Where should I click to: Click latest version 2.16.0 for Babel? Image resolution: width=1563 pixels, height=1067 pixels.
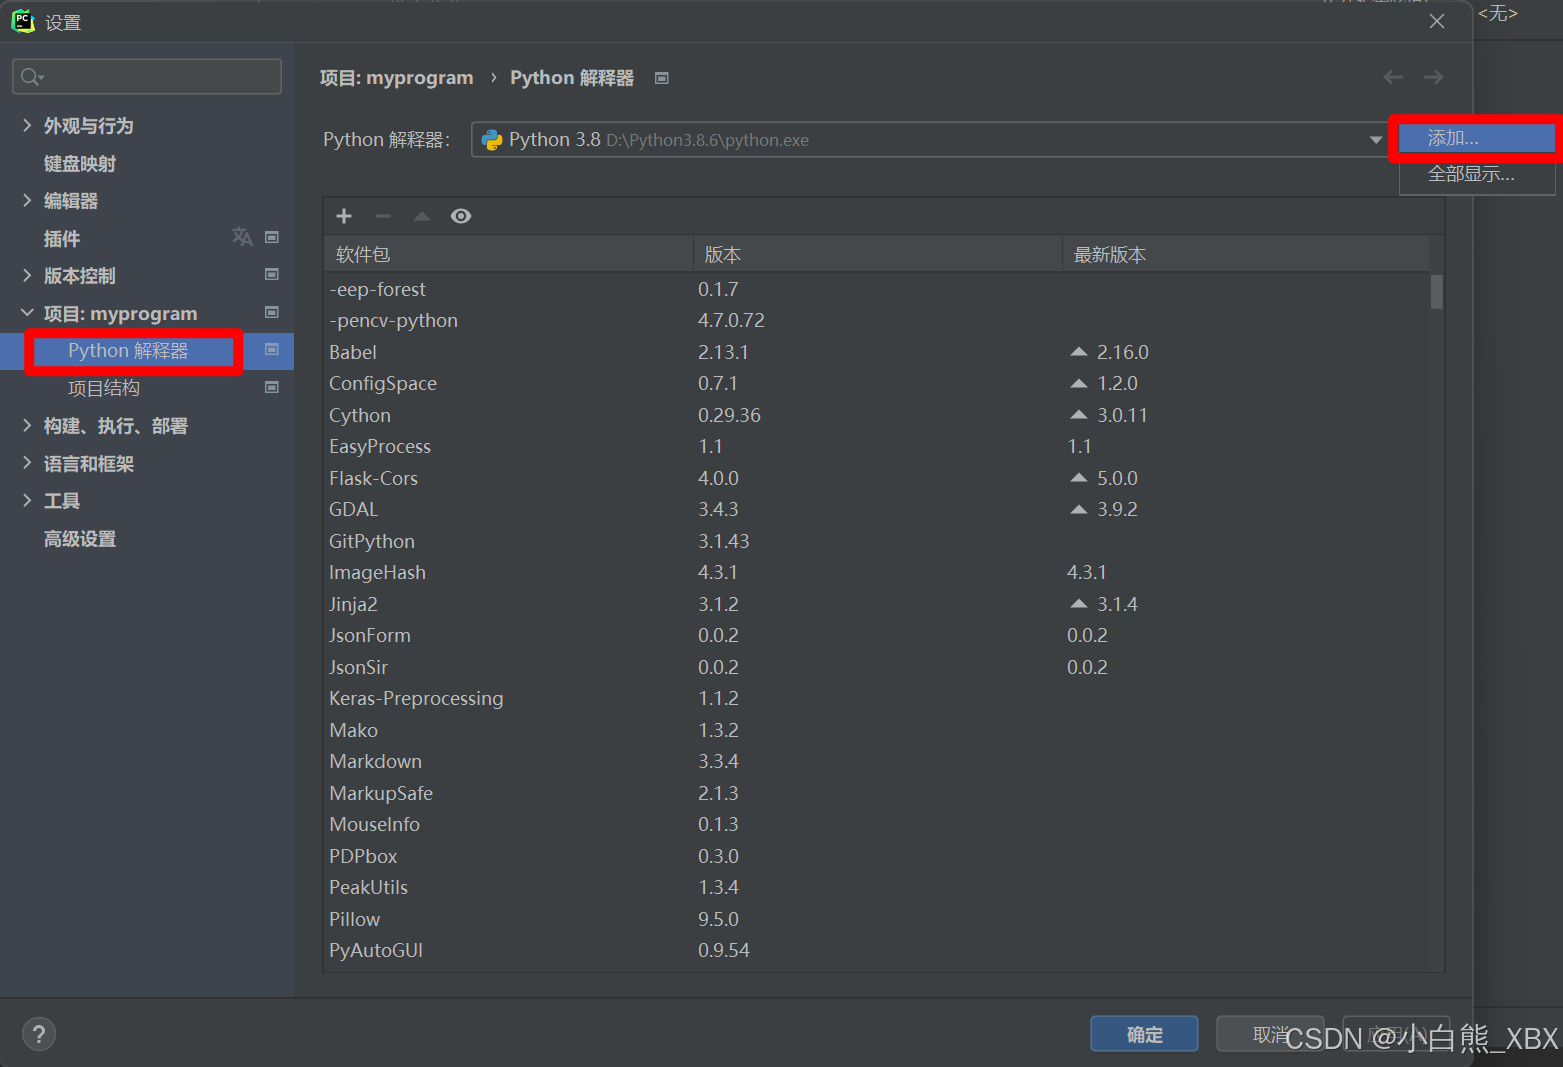[x=1122, y=352]
